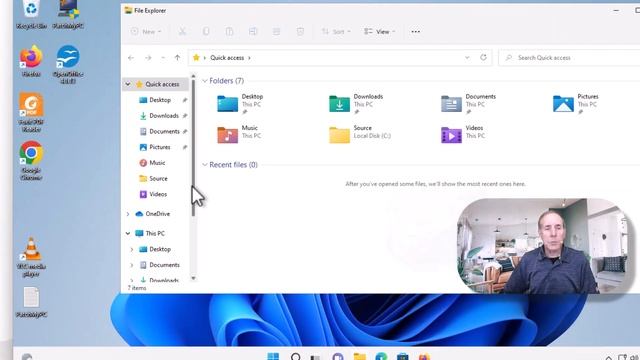Screen dimensions: 640x360
Task: Click File Explorer icon on taskbar
Action: [x=360, y=357]
